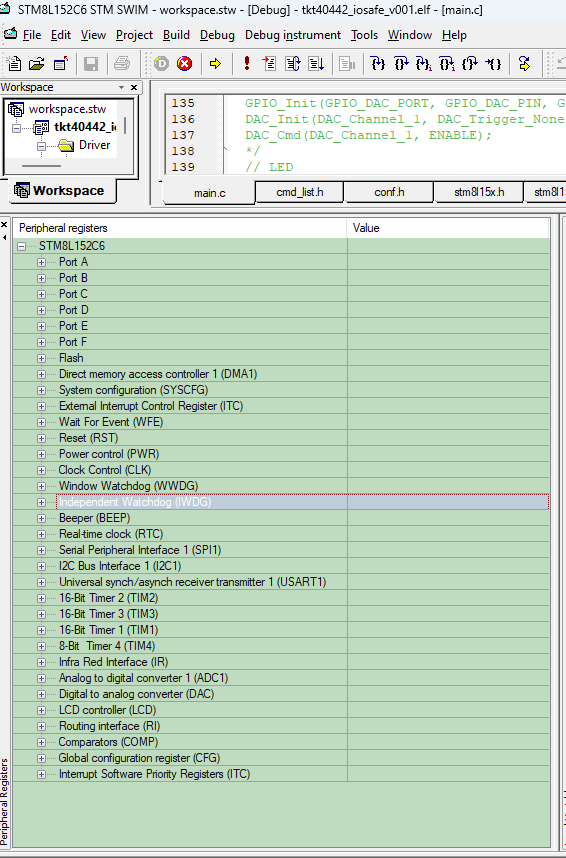The image size is (566, 858).
Task: Expand the 16-Bit Timer 2 (TIM2) node
Action: [41, 598]
